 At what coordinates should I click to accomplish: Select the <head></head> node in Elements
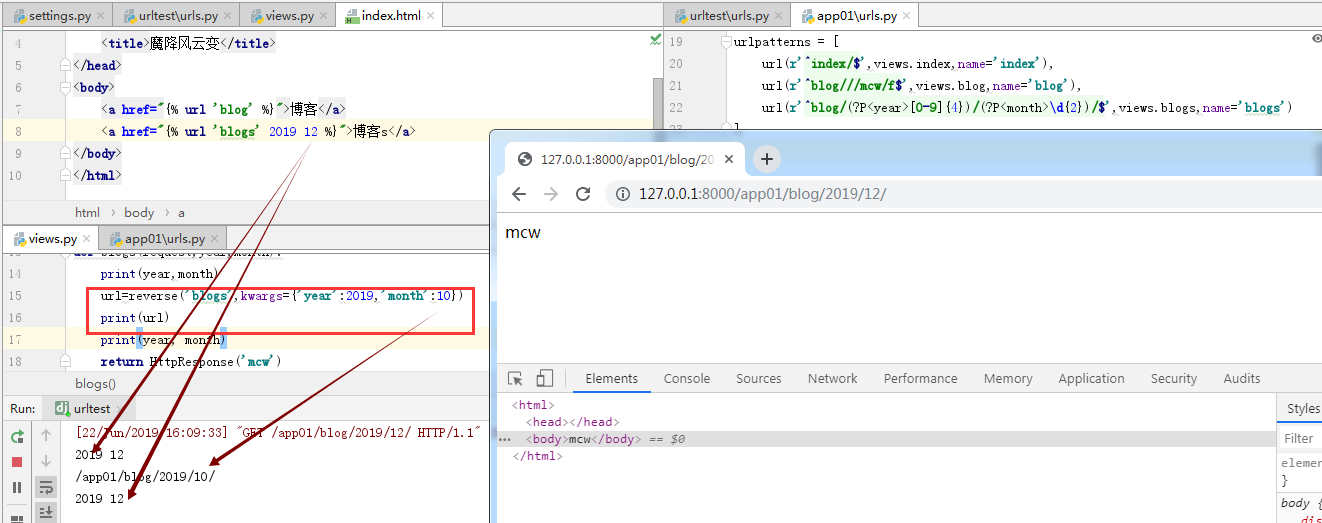pos(571,422)
